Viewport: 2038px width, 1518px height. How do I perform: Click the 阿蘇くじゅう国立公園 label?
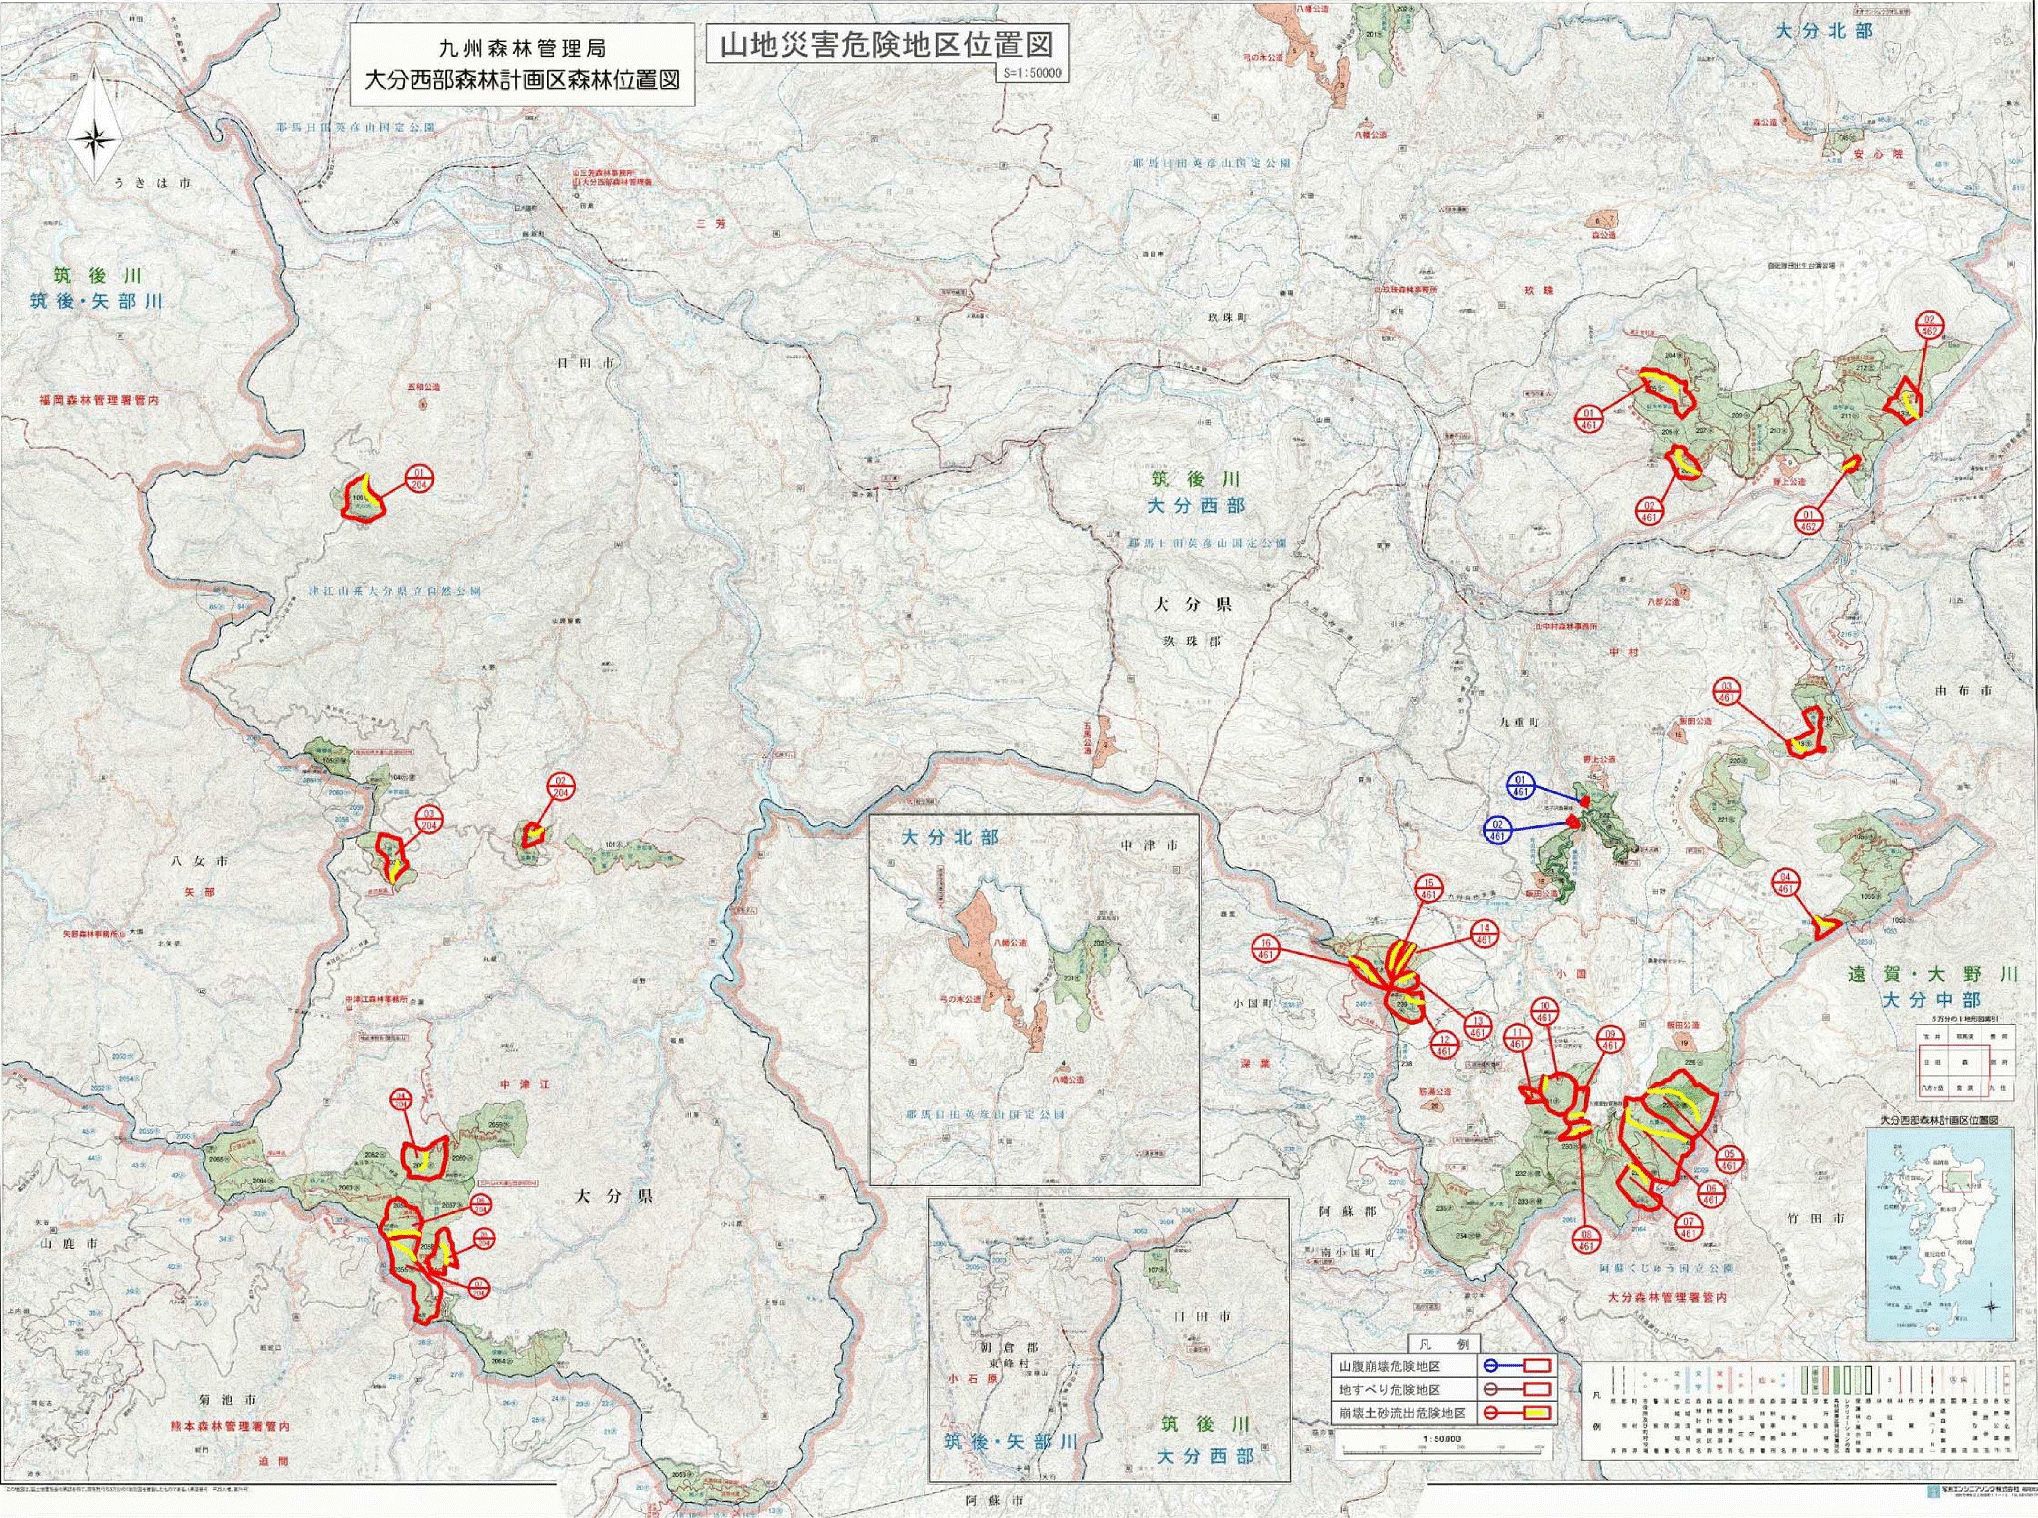1666,1268
